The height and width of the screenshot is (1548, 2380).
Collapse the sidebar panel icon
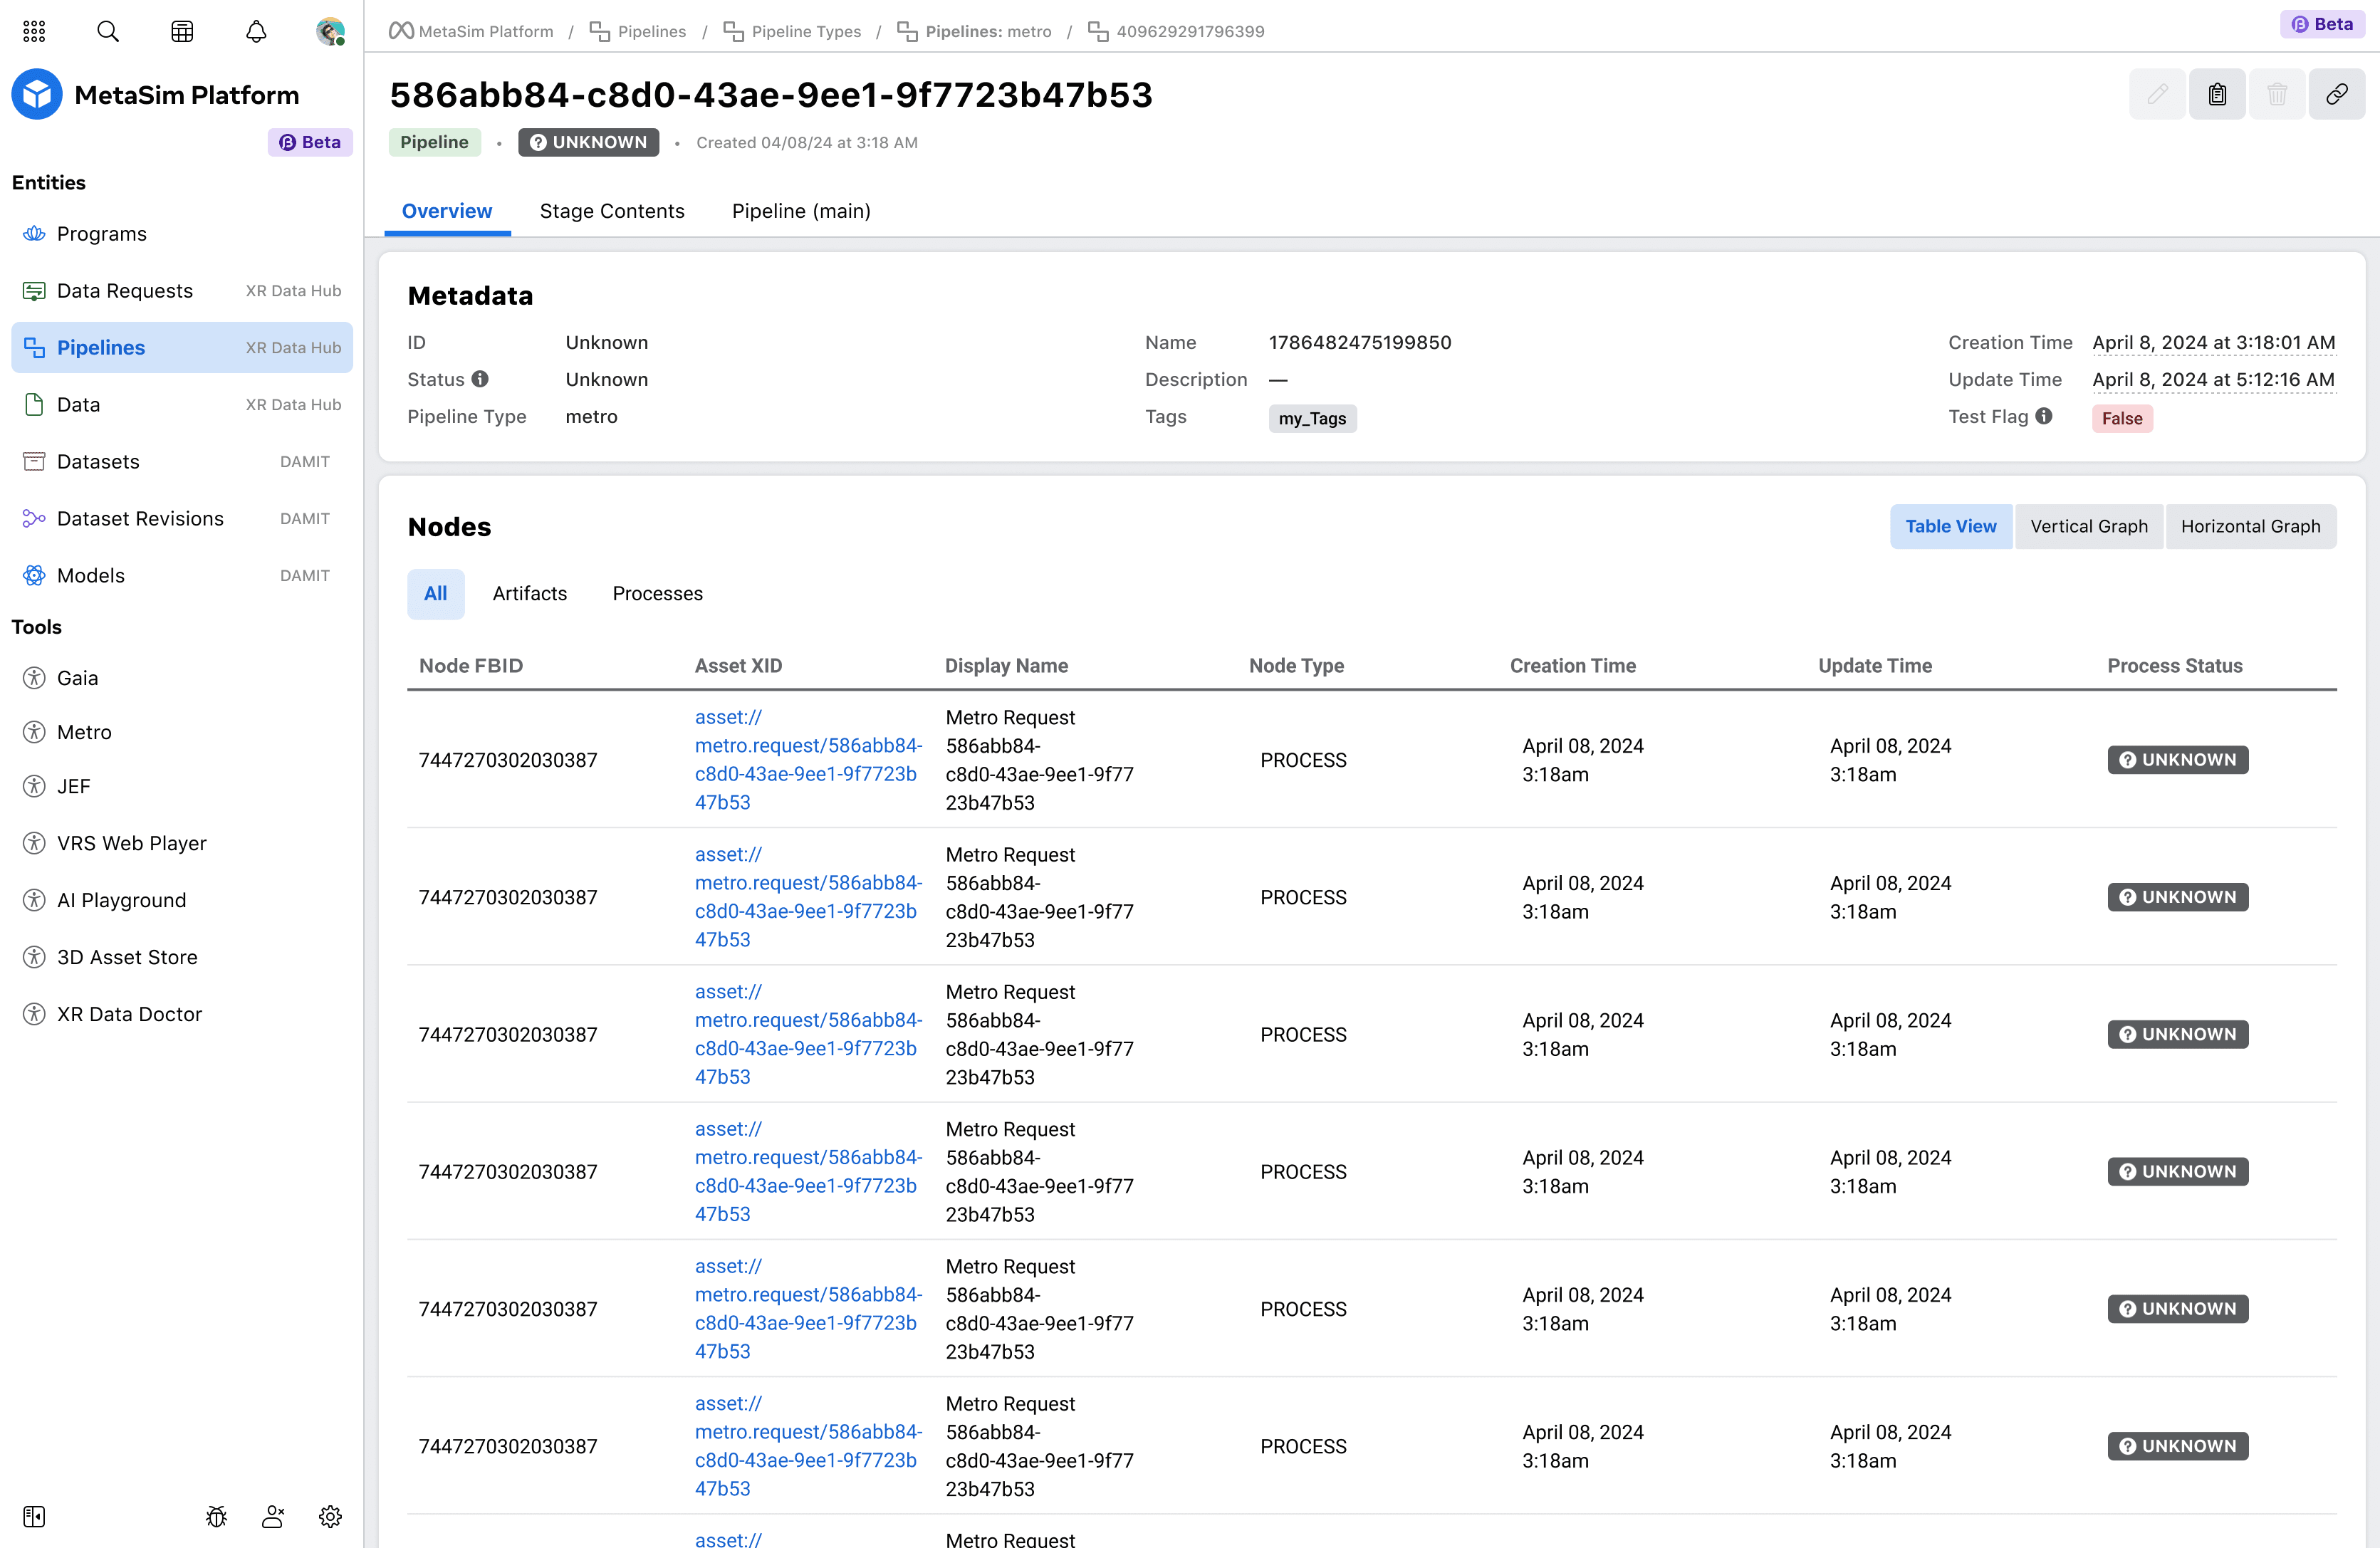[x=34, y=1516]
